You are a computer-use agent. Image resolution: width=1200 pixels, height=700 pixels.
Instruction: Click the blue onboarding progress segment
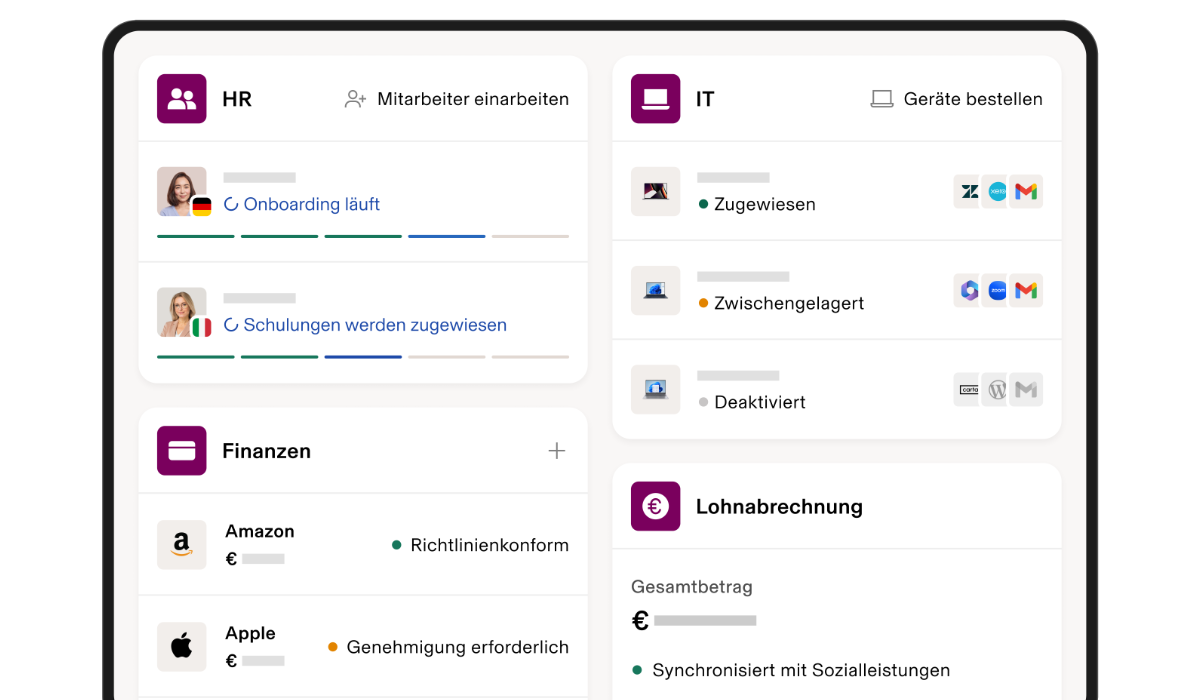pos(446,235)
